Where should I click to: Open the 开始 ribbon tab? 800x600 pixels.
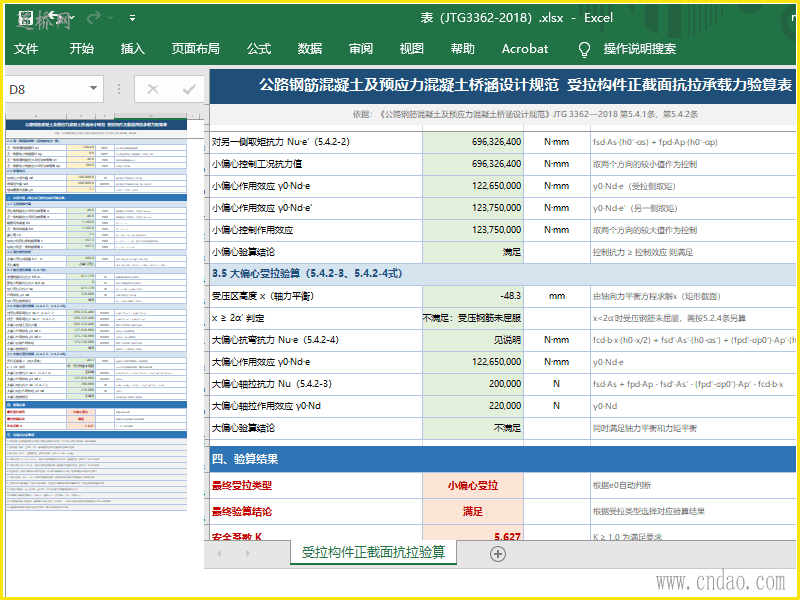82,49
